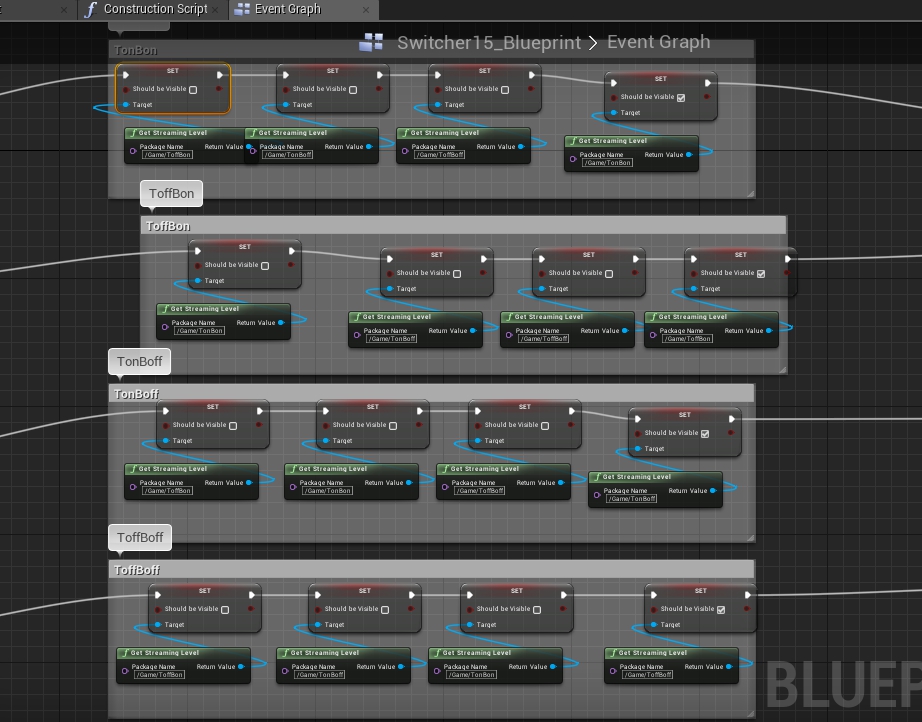This screenshot has height=722, width=922.
Task: Enable Should be Visible on first SET in ToffBoff group
Action: 225,609
